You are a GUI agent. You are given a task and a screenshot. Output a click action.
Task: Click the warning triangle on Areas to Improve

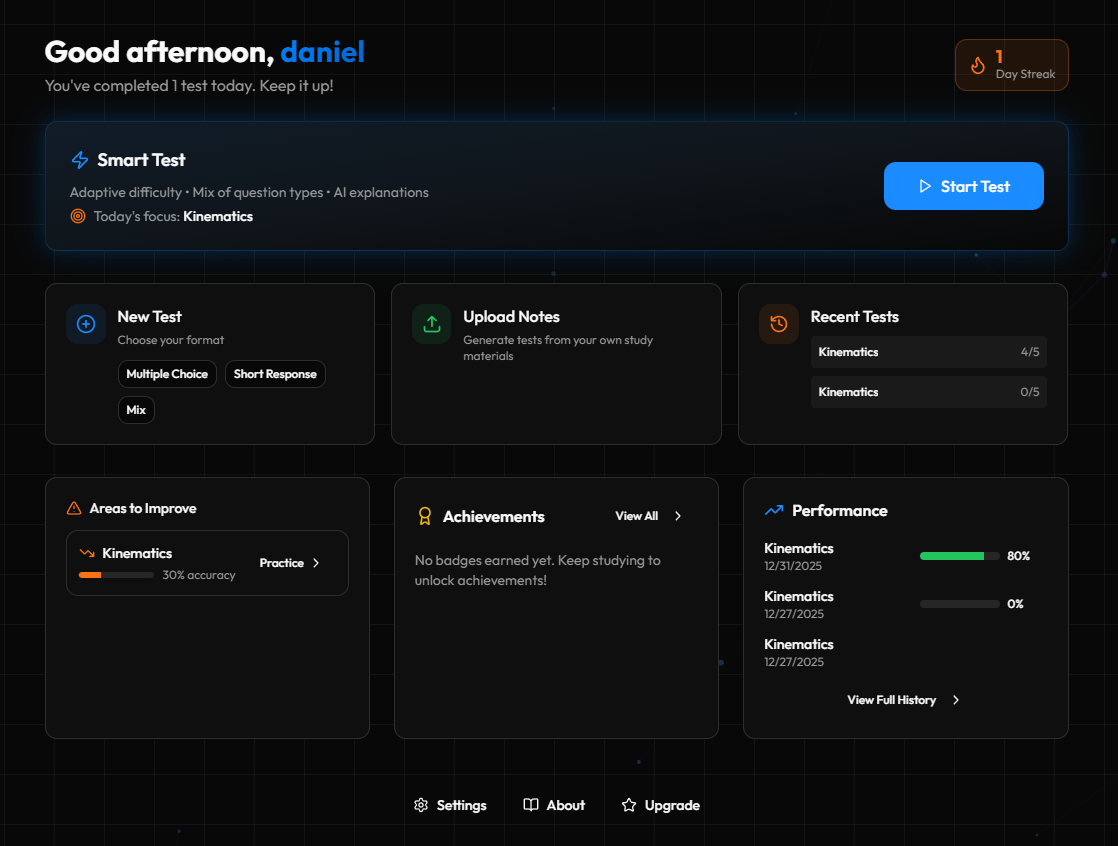[x=74, y=508]
